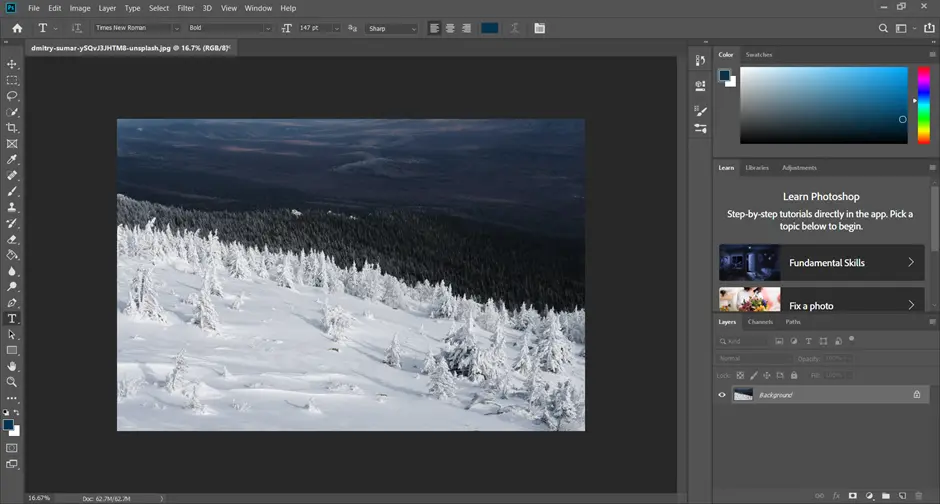Switch to the Swatches tab
The width and height of the screenshot is (940, 504).
coord(758,55)
